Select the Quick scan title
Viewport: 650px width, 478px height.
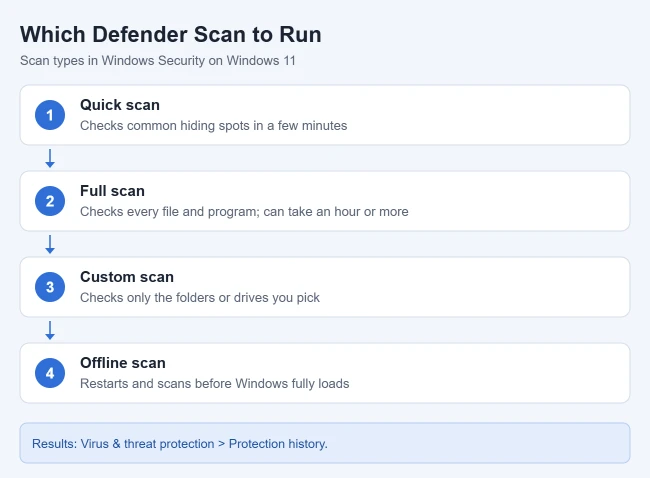120,105
